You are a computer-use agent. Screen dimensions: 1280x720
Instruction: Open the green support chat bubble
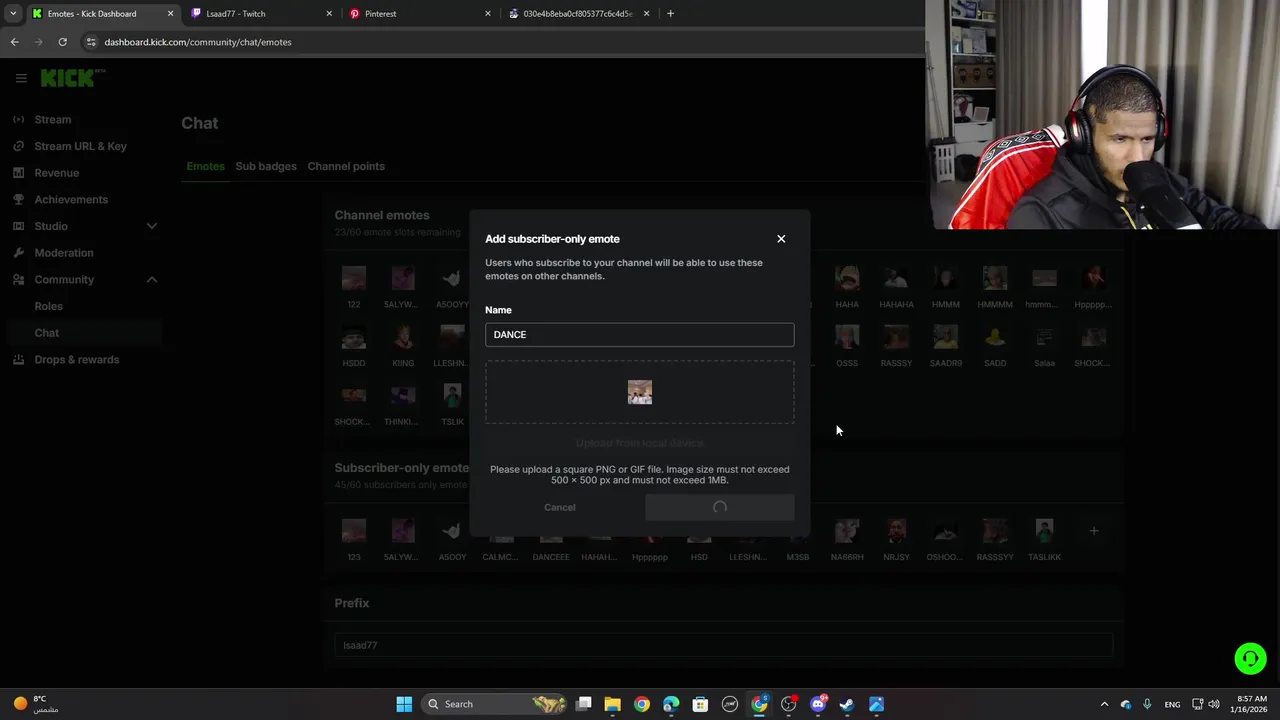point(1250,658)
